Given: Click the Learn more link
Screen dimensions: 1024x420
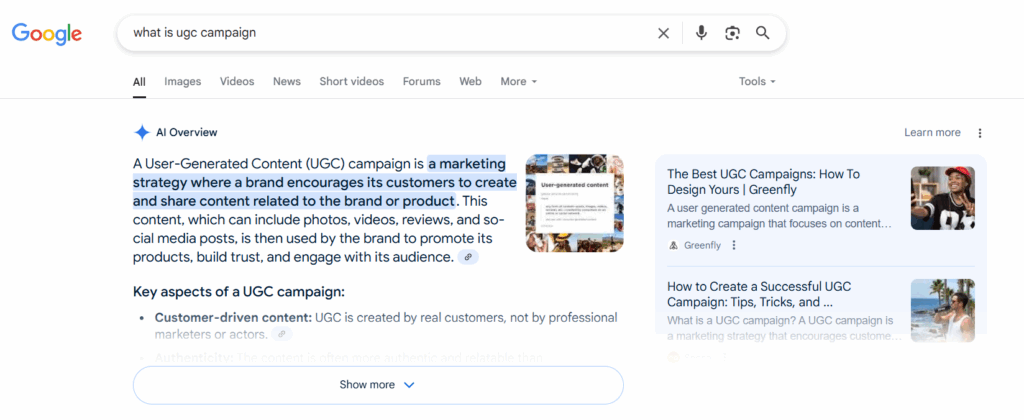Looking at the screenshot, I should [932, 133].
